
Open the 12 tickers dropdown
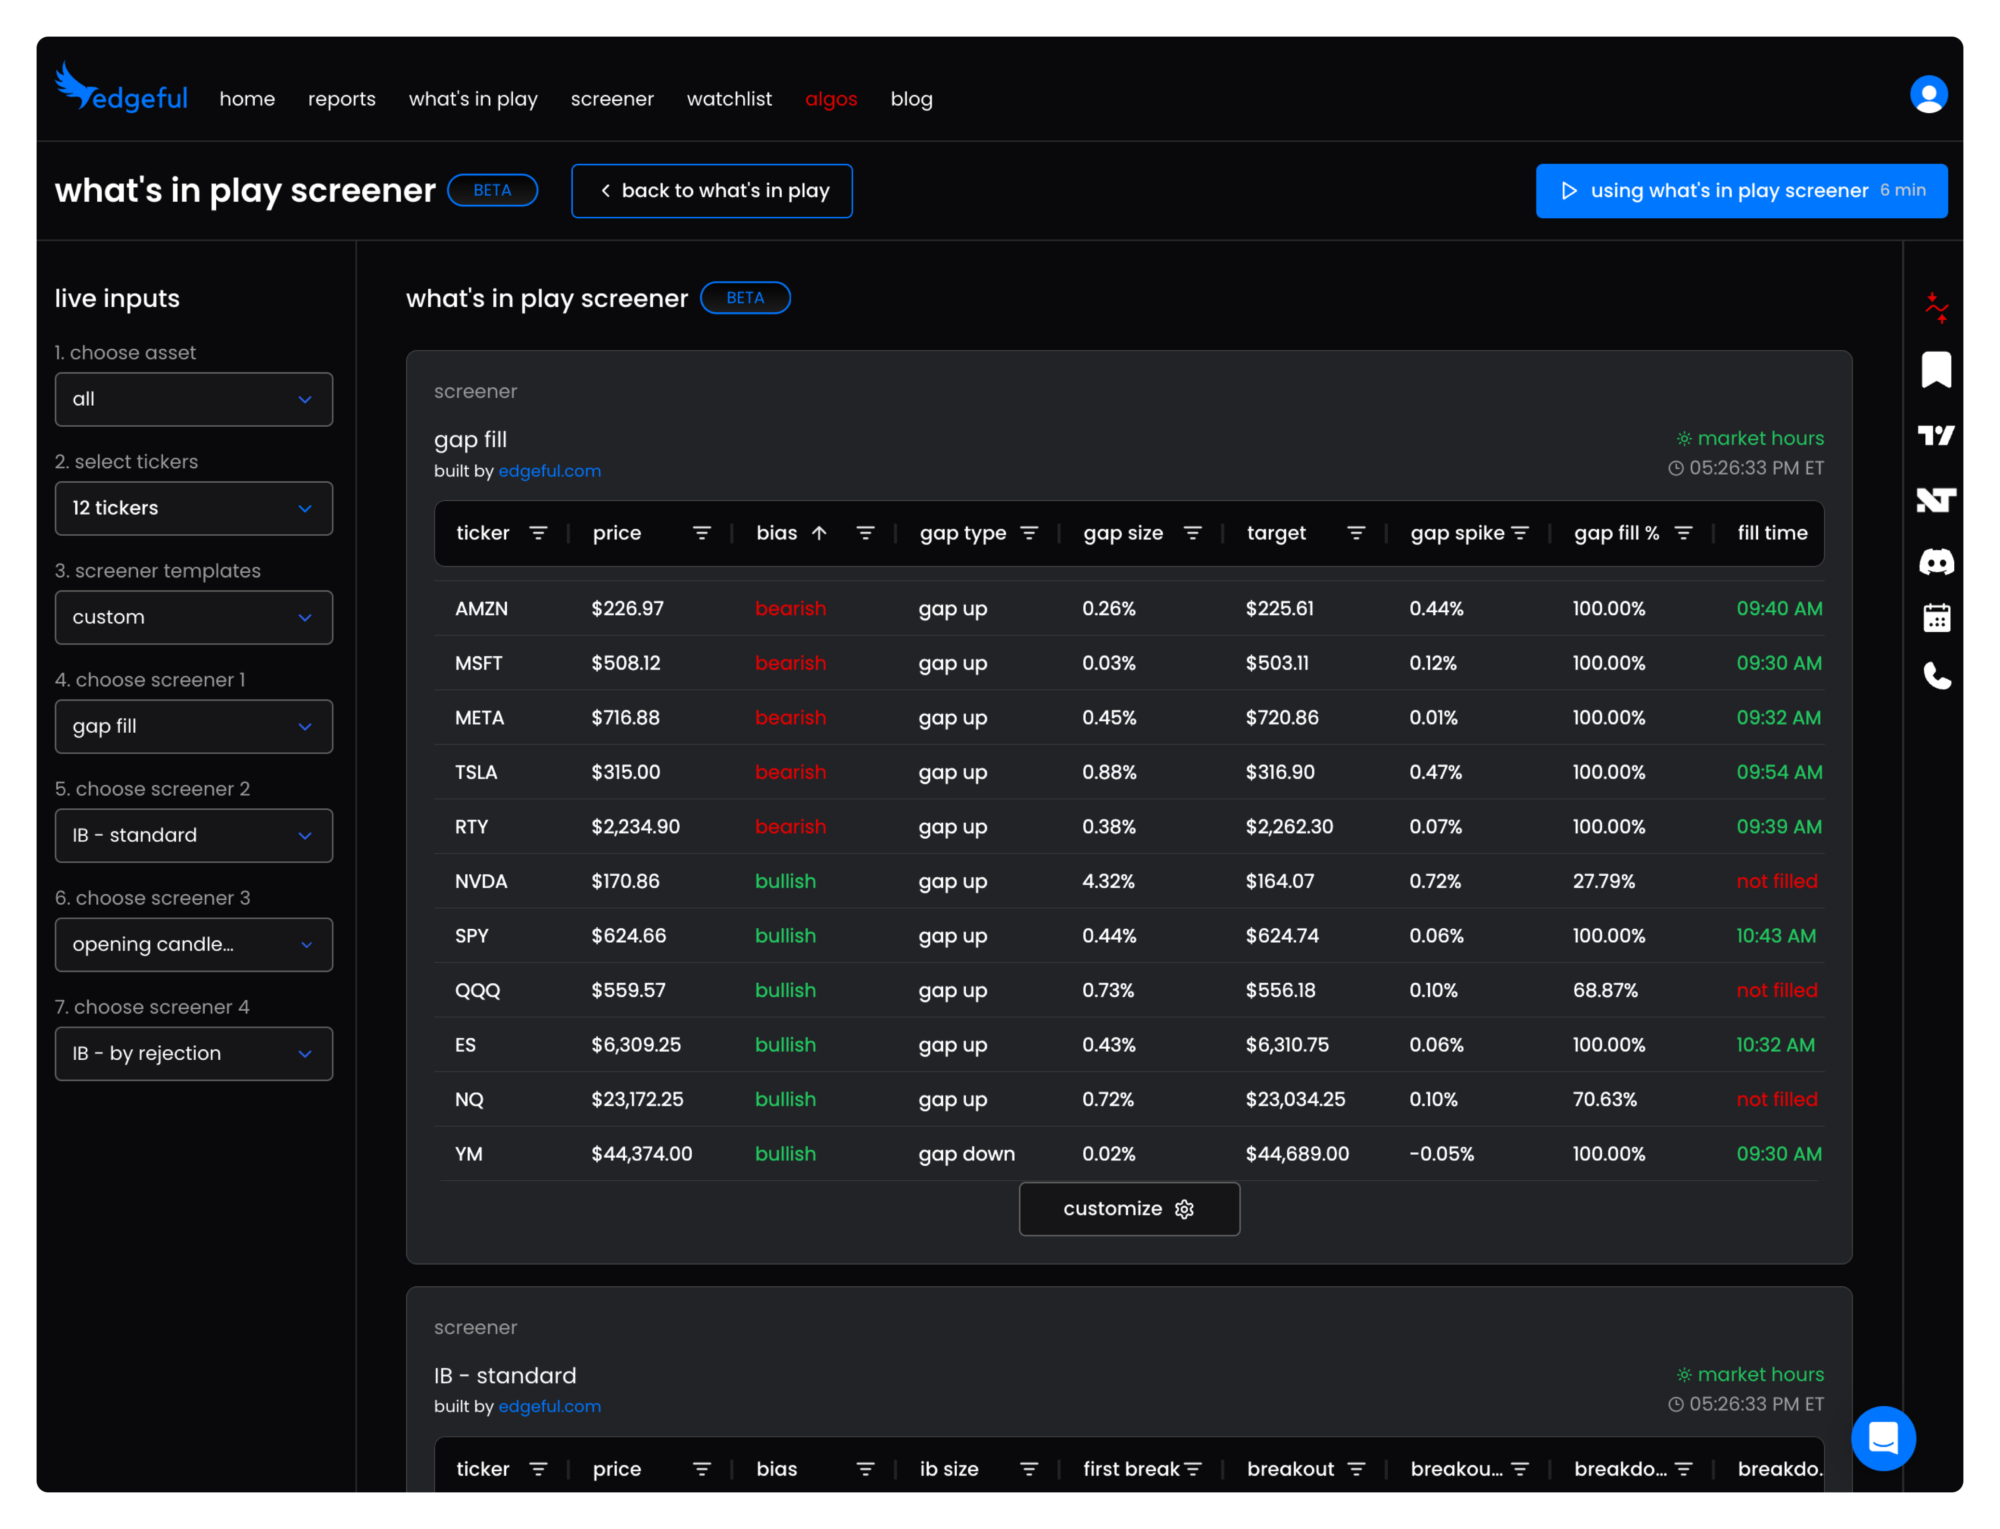coord(194,508)
